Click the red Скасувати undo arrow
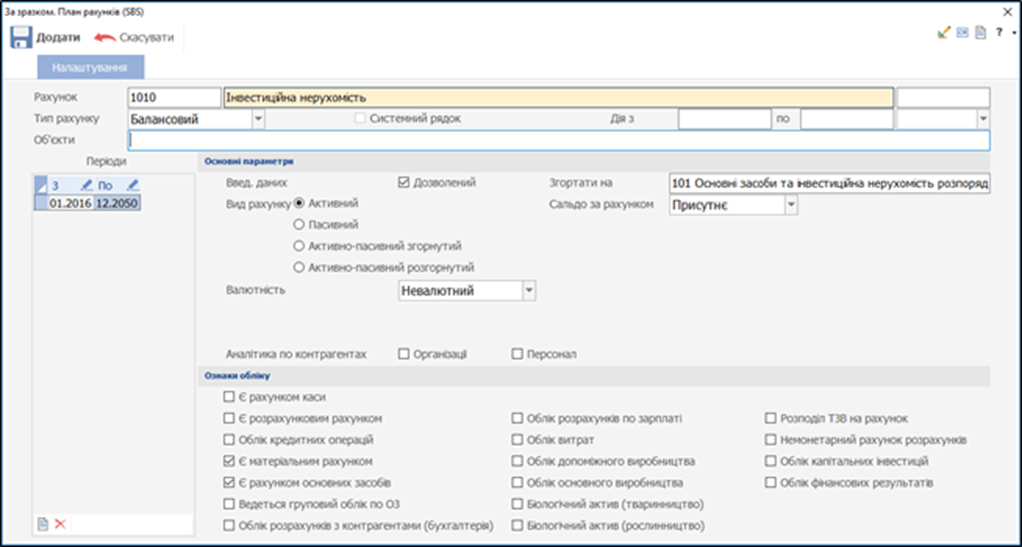The image size is (1022, 547). click(x=105, y=38)
